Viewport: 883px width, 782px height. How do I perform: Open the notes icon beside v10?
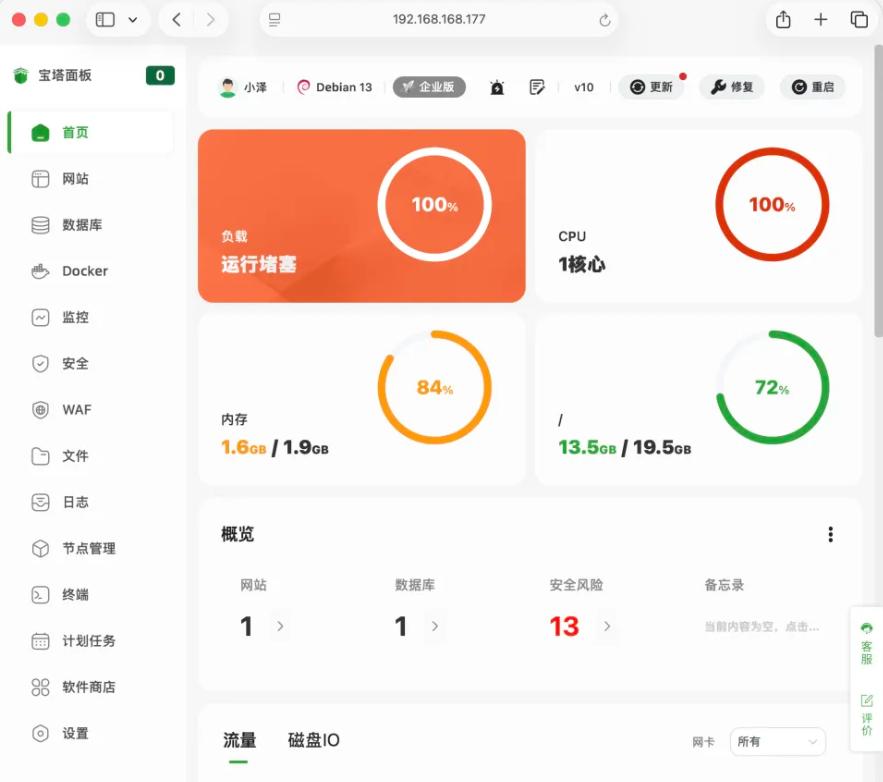coord(537,87)
